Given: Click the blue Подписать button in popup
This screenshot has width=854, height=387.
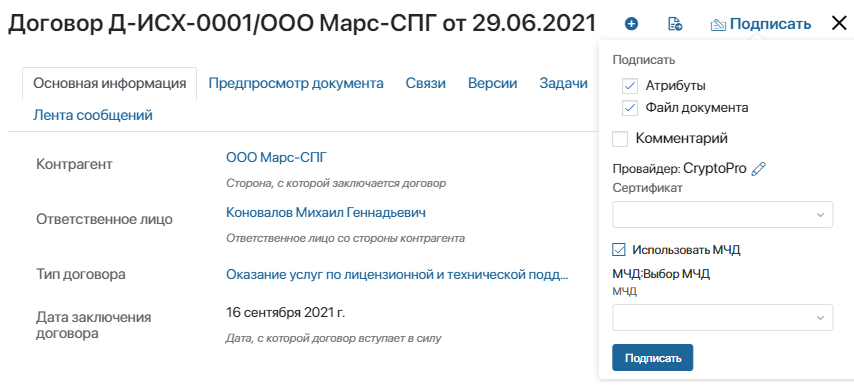Looking at the screenshot, I should pyautogui.click(x=652, y=358).
